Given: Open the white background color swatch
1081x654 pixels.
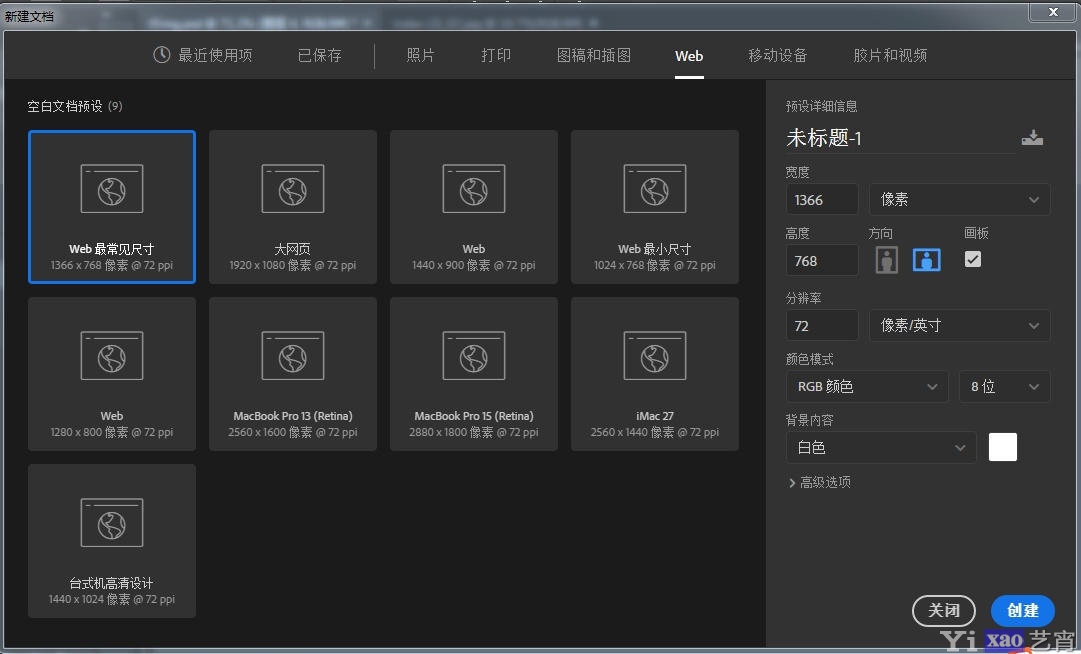Looking at the screenshot, I should [1002, 447].
